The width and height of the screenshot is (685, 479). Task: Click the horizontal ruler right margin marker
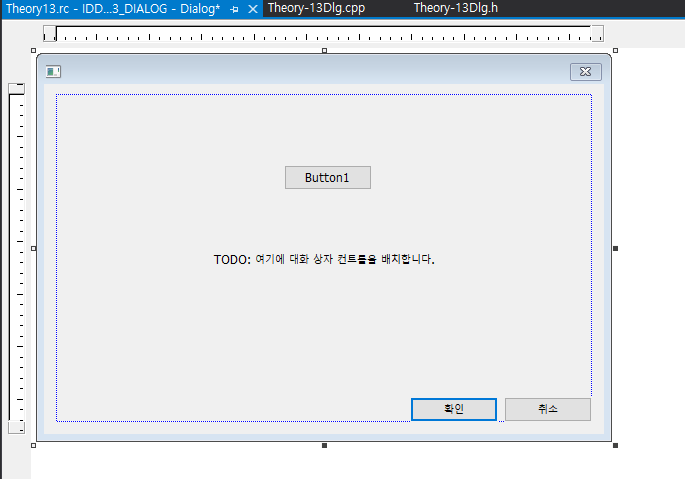tap(597, 33)
